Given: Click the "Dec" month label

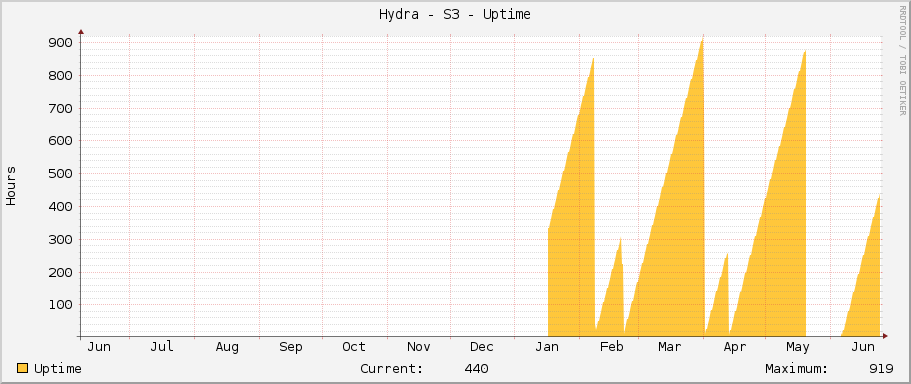Looking at the screenshot, I should [x=482, y=347].
